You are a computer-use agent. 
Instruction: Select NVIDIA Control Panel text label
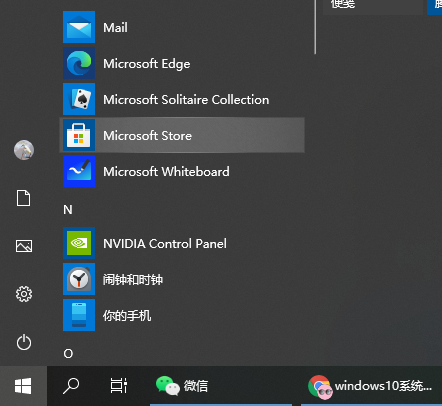(165, 244)
